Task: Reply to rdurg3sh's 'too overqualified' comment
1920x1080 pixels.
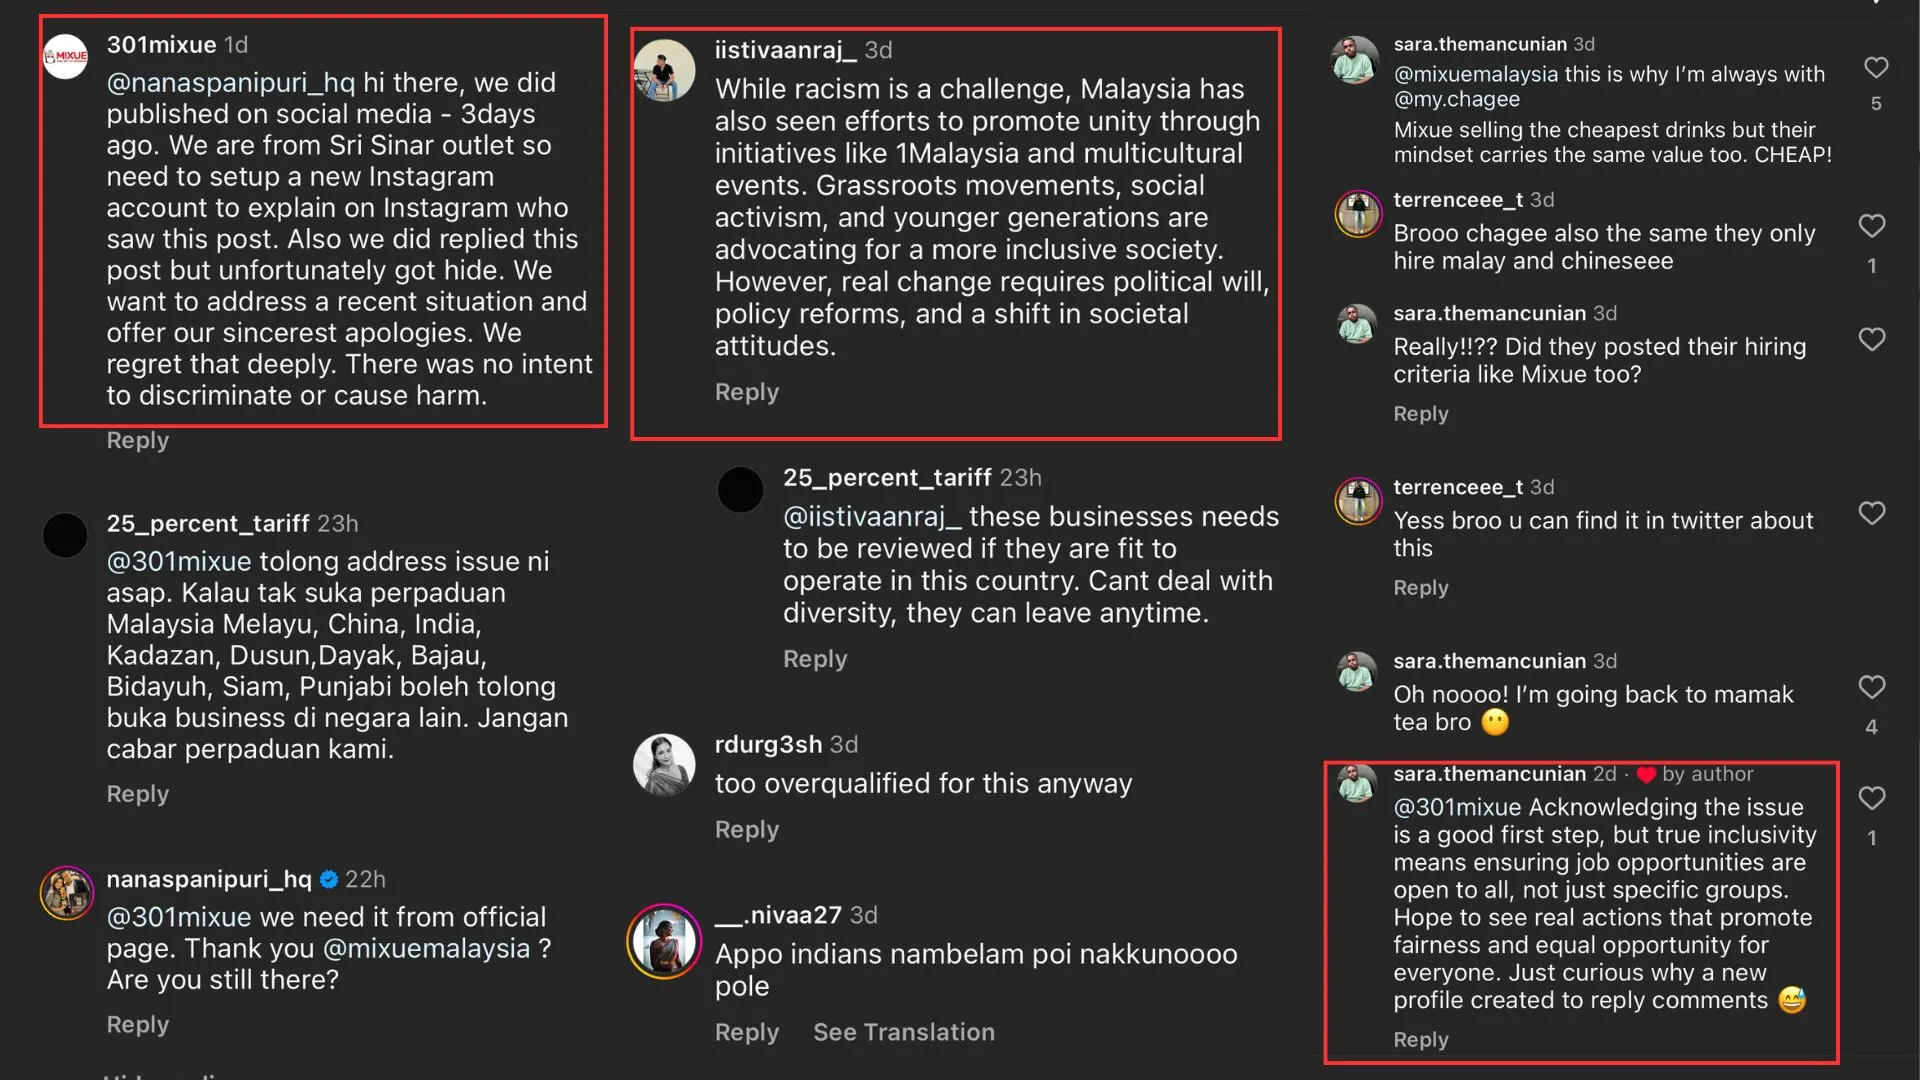Action: (x=746, y=830)
